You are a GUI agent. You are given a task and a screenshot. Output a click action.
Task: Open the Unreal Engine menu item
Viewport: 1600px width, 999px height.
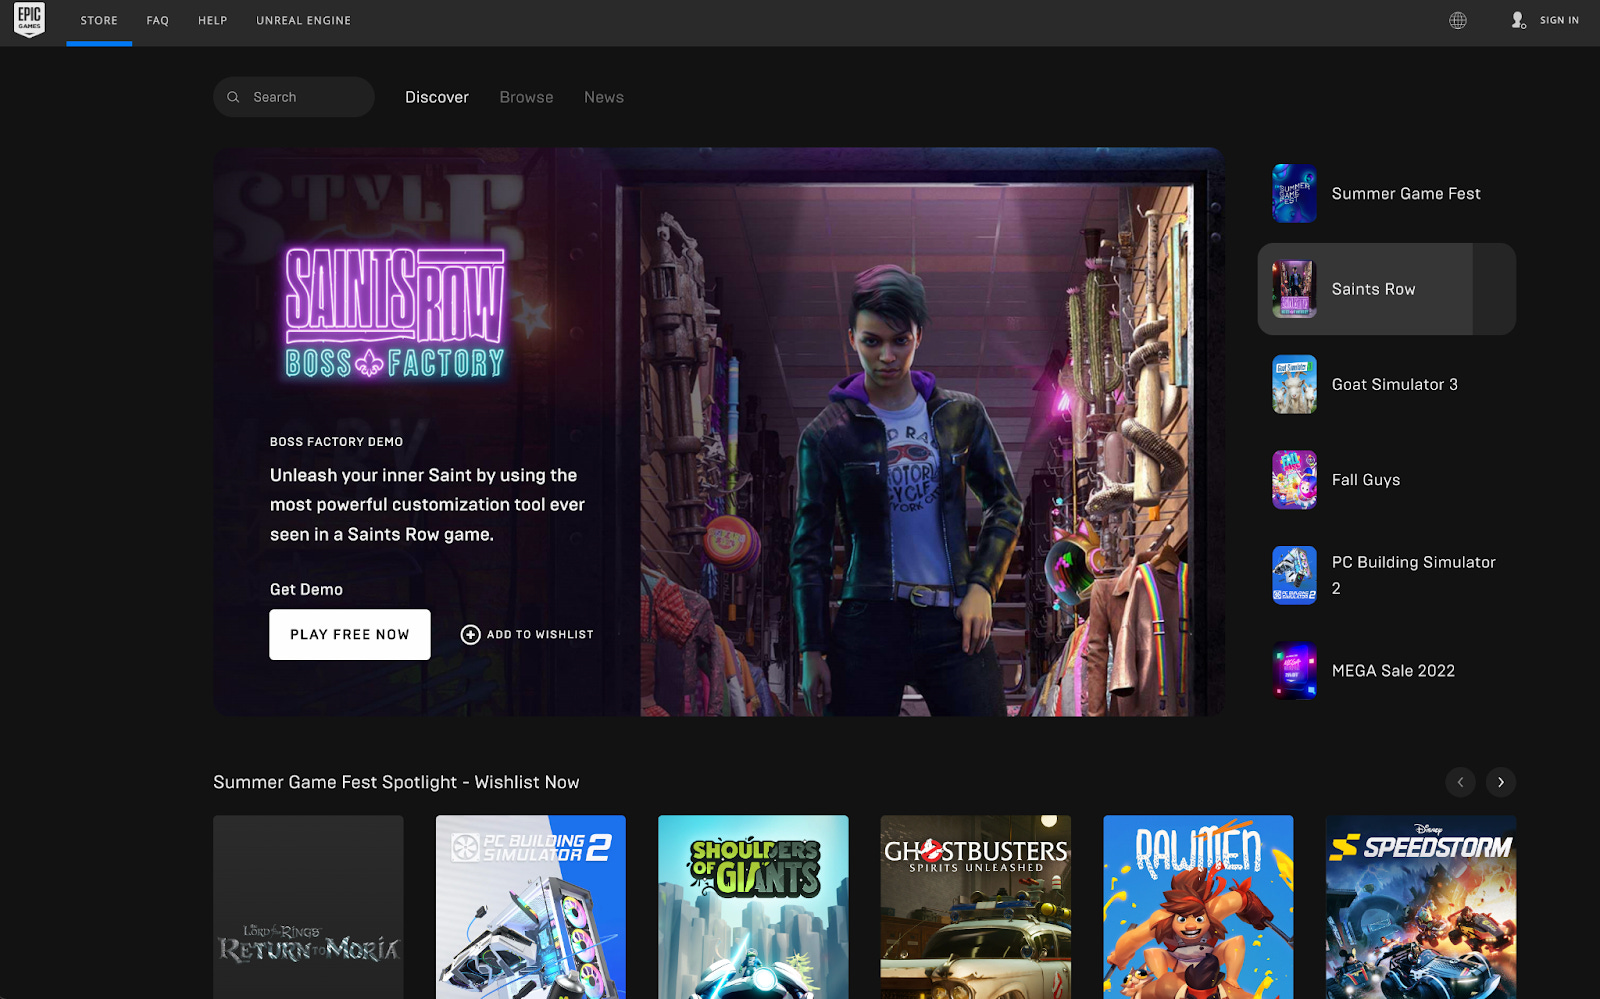coord(303,20)
